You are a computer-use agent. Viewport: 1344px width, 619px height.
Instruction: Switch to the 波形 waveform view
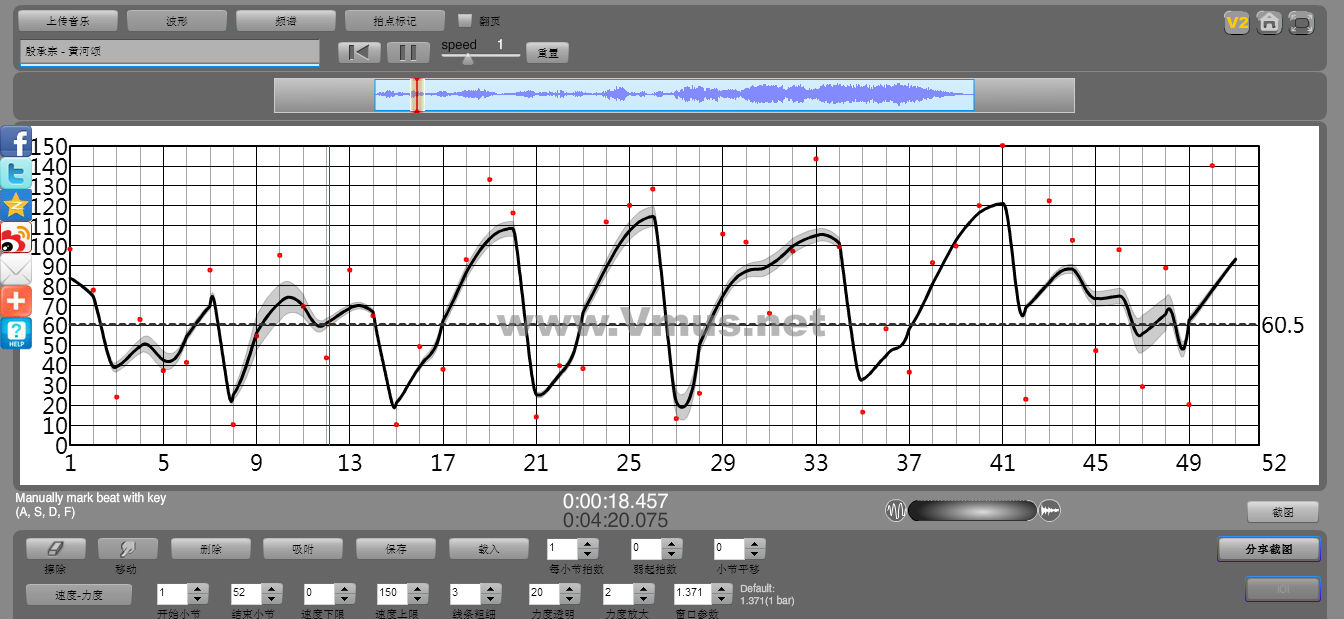click(x=176, y=20)
